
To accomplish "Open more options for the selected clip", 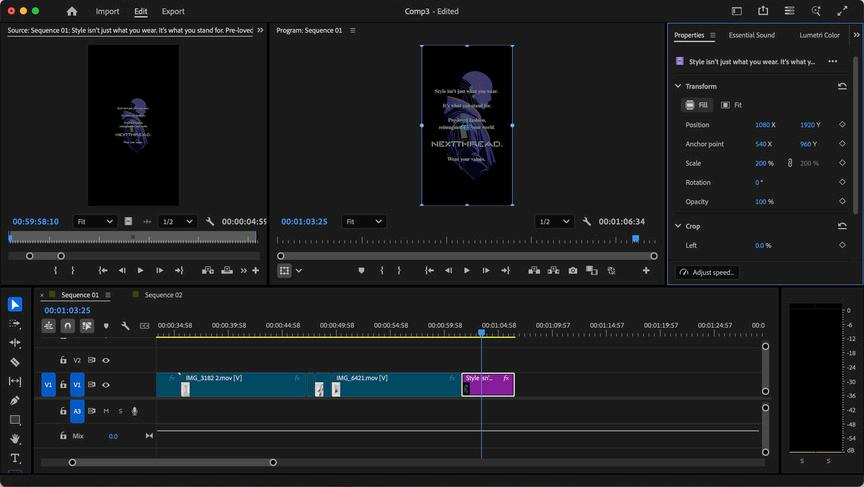I will click(x=833, y=61).
